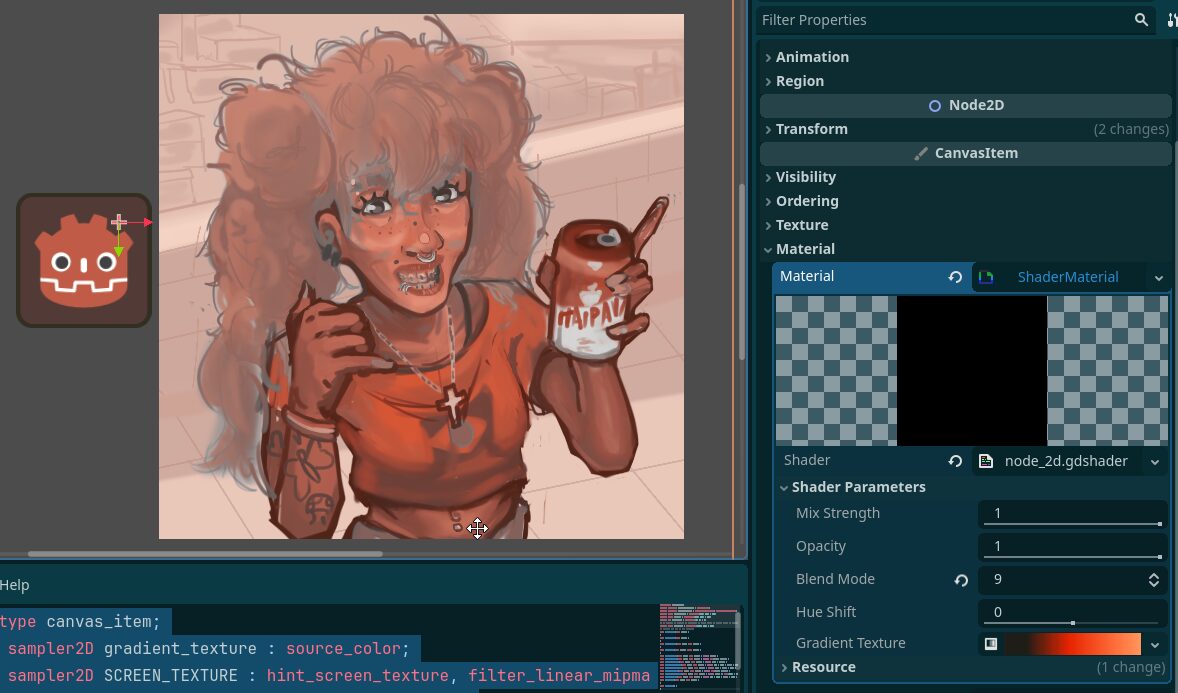Click the Mix Strength value field

pos(1072,513)
